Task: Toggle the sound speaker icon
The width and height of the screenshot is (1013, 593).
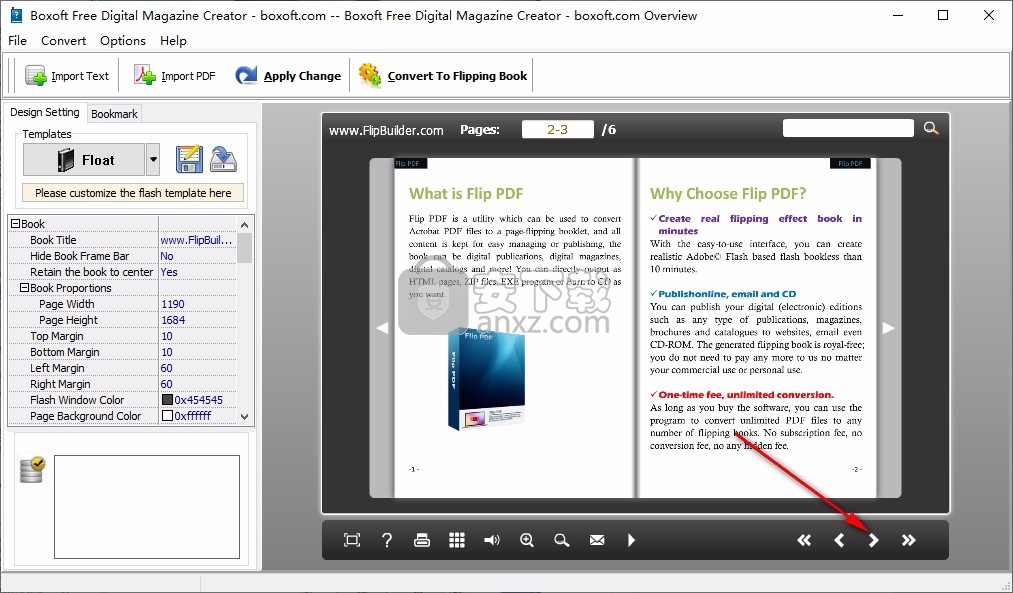Action: [x=492, y=540]
